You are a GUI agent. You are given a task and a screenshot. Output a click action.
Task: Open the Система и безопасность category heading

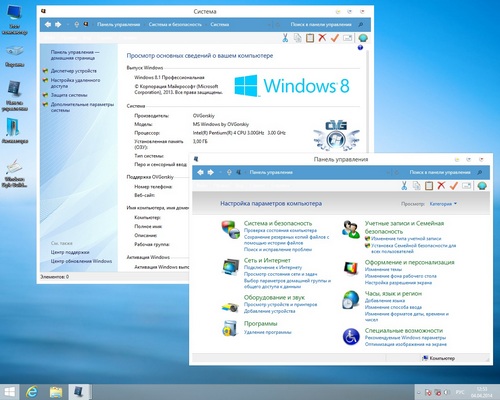[278, 223]
